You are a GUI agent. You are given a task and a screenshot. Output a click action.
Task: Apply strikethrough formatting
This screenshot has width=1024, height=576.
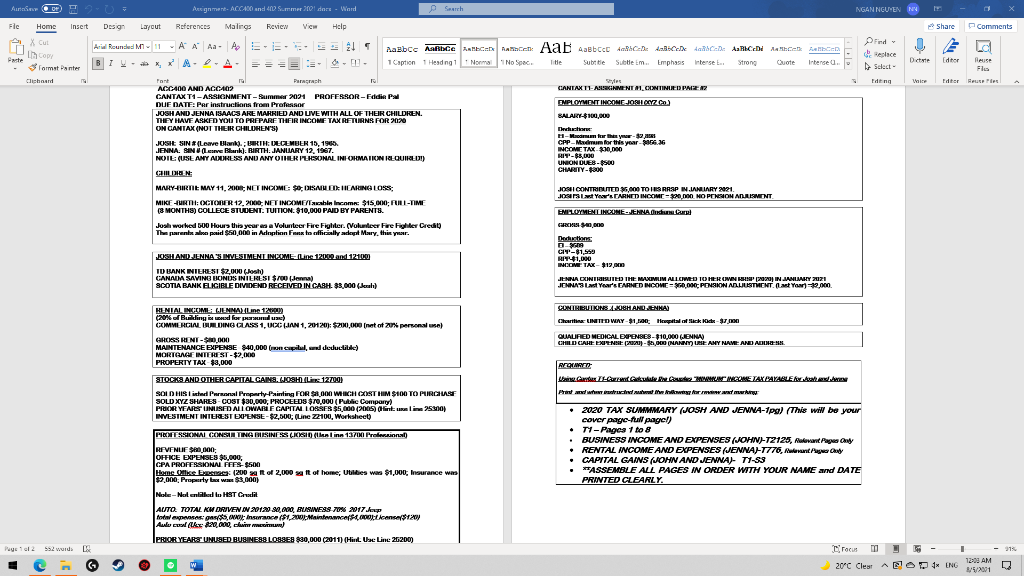(x=145, y=63)
